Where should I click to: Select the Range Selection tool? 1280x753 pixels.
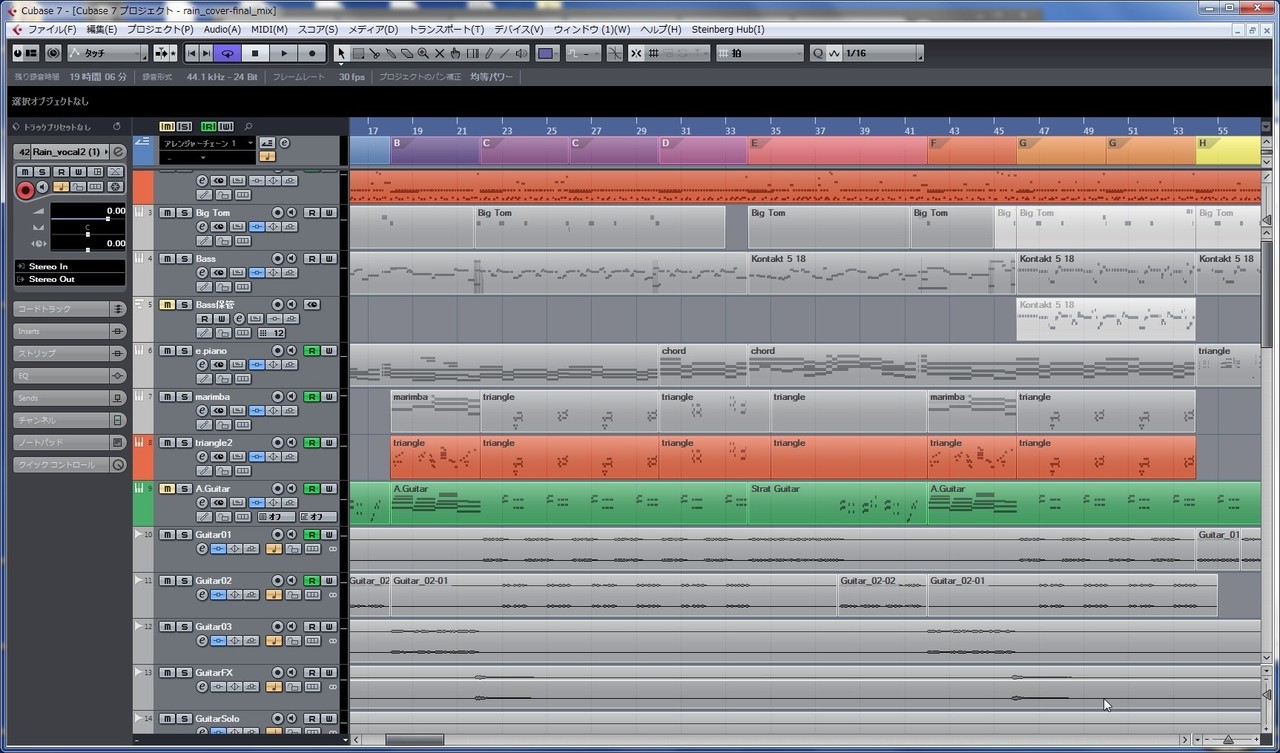(x=358, y=53)
